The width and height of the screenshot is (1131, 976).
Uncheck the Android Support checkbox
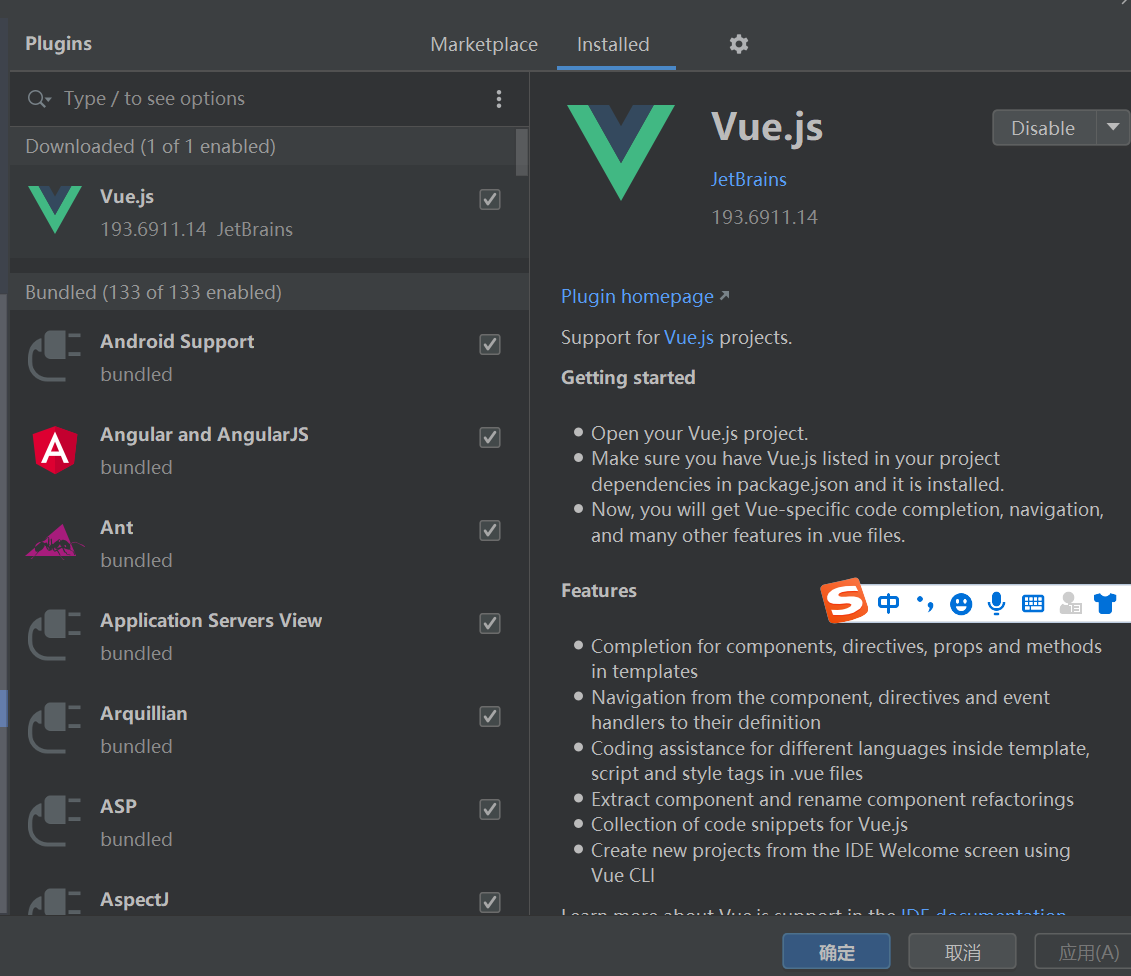click(x=490, y=345)
